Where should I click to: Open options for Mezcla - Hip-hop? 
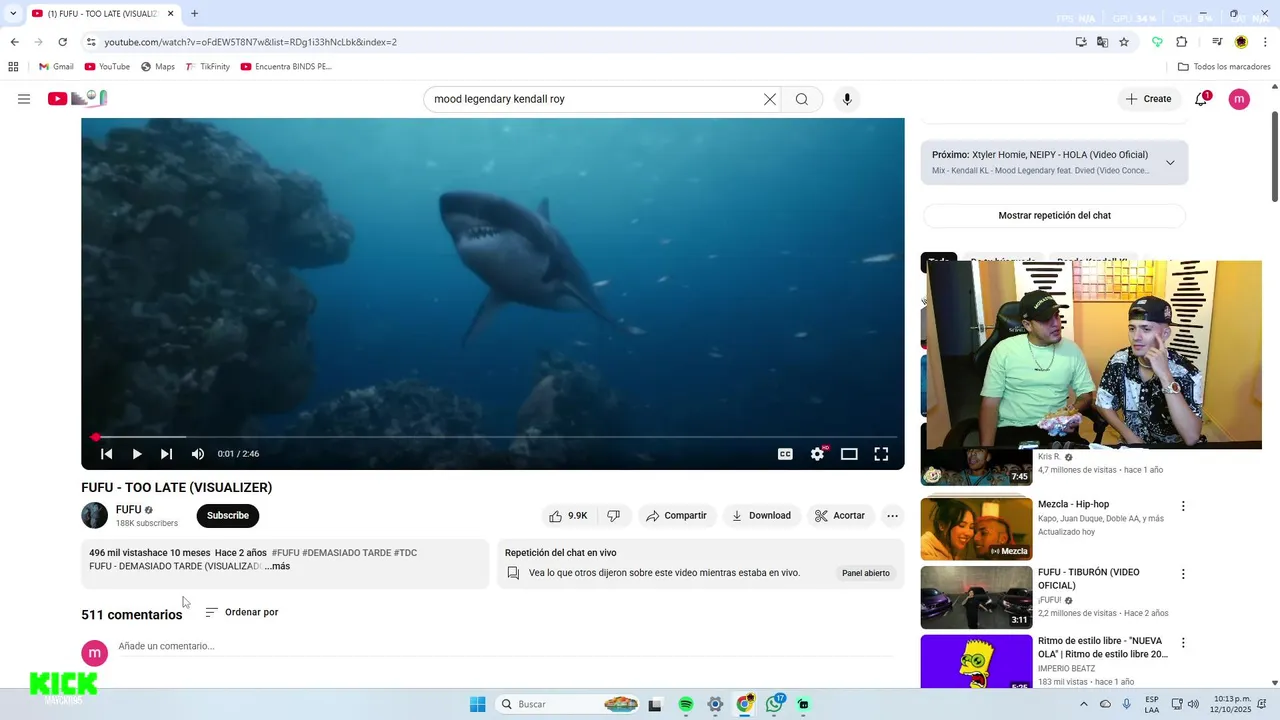[1183, 506]
